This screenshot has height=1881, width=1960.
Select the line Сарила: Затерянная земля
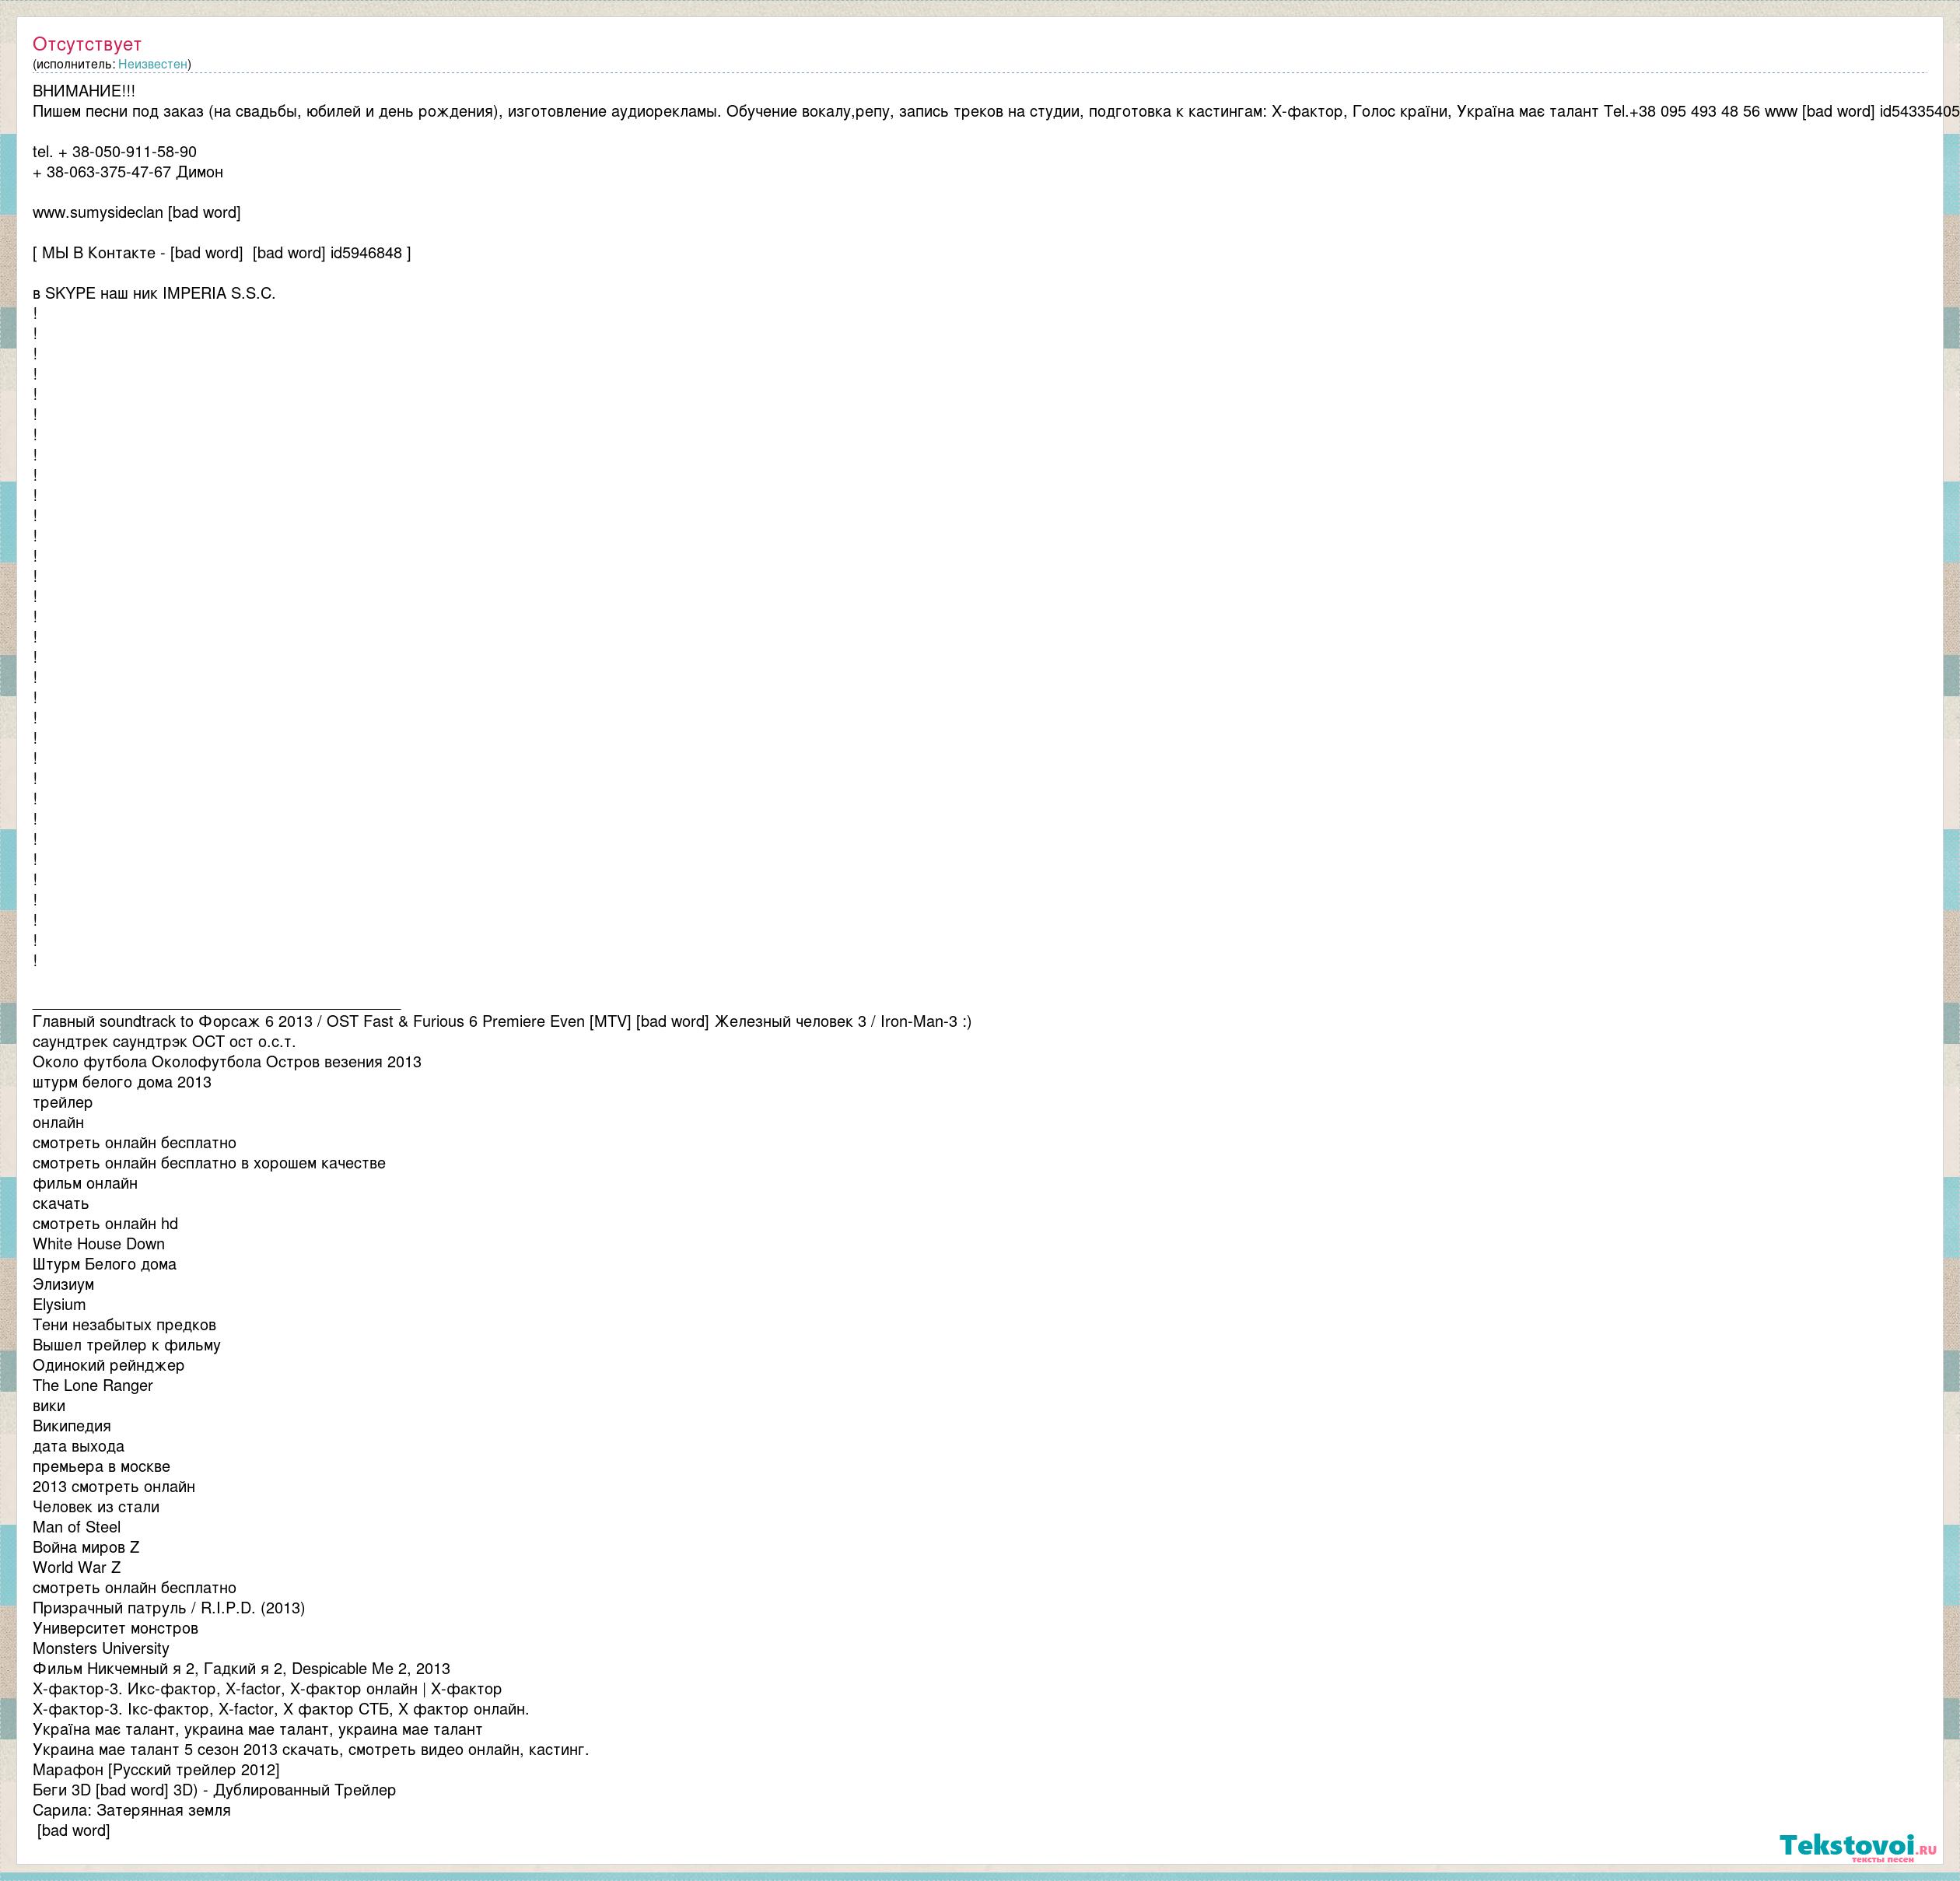pos(131,1810)
